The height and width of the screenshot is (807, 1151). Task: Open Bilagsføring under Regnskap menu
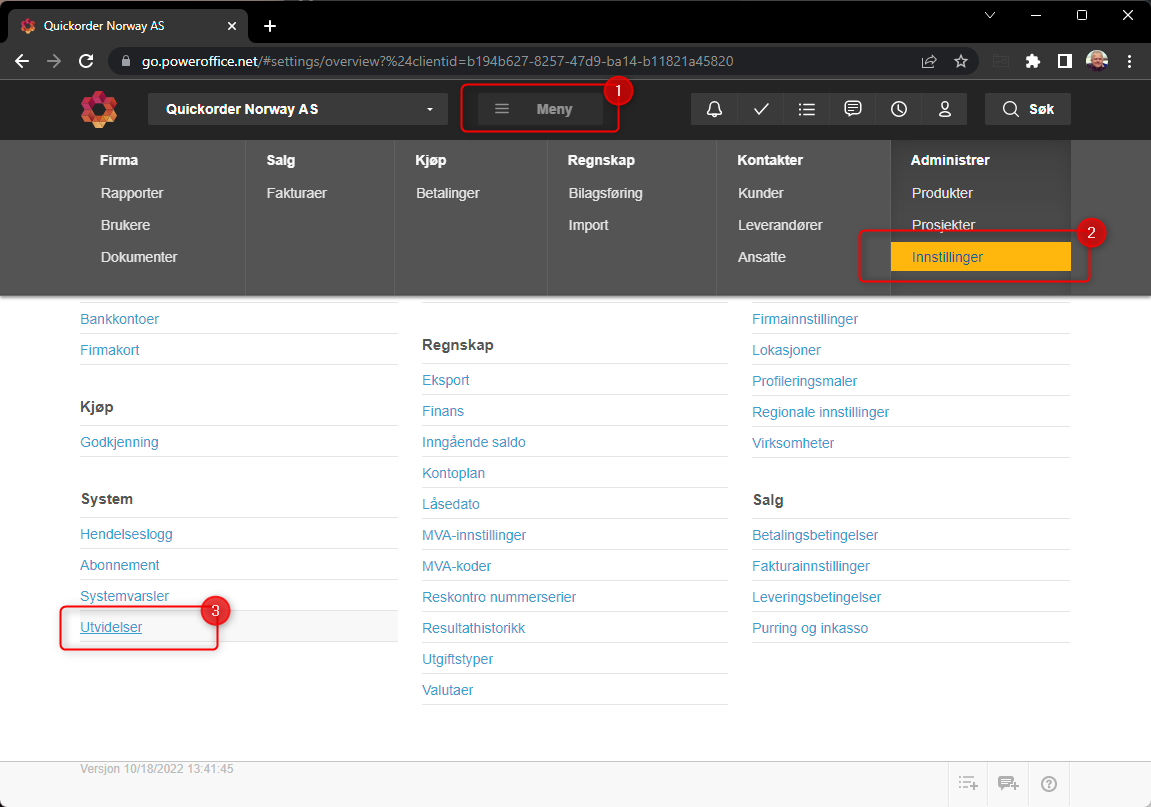(x=606, y=193)
